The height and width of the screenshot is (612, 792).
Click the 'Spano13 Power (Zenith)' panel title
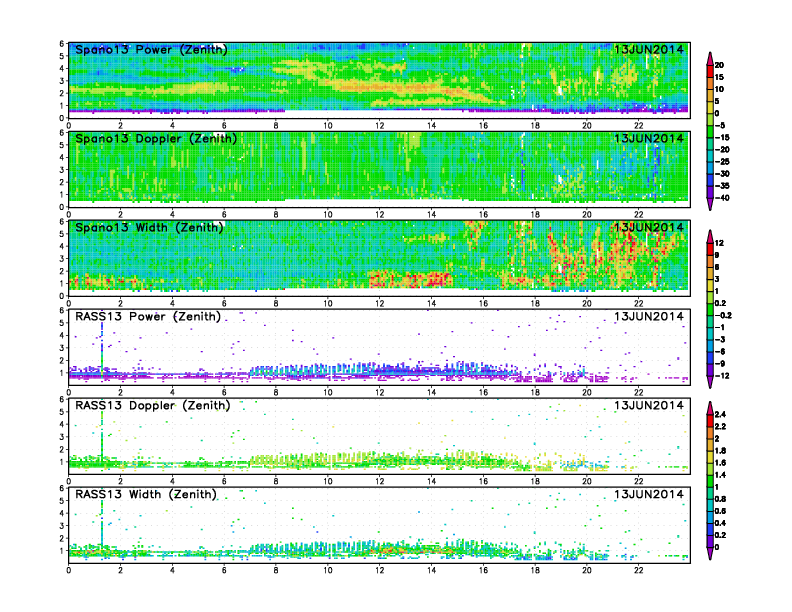pos(151,49)
